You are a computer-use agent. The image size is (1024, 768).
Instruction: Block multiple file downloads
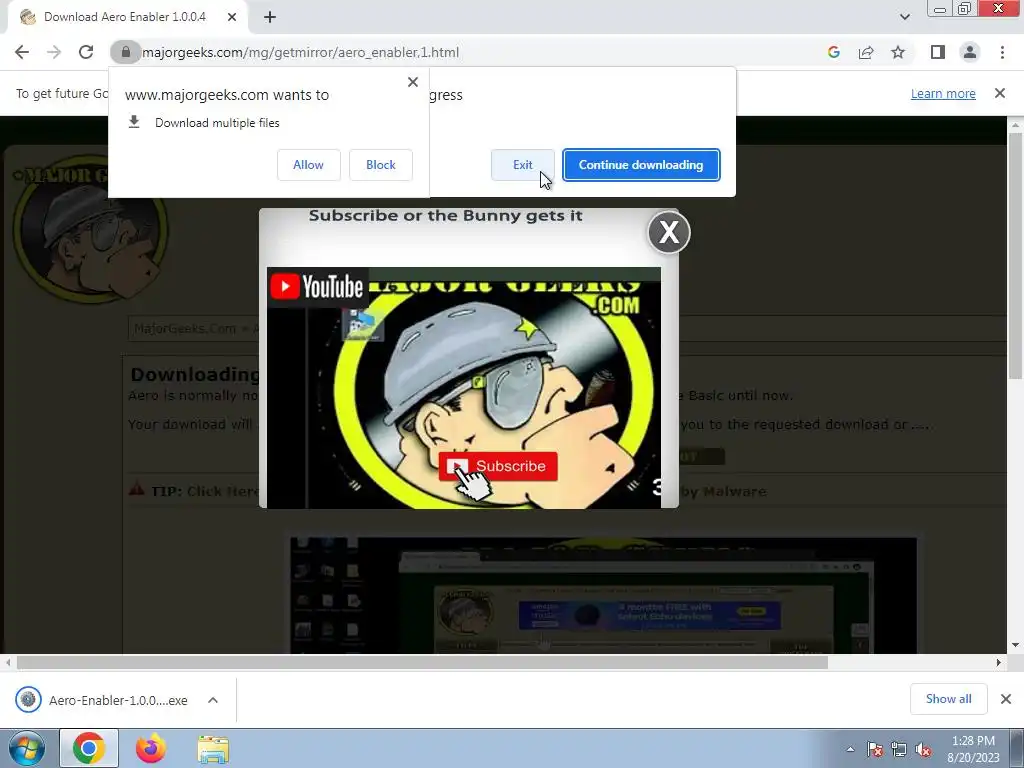point(381,165)
